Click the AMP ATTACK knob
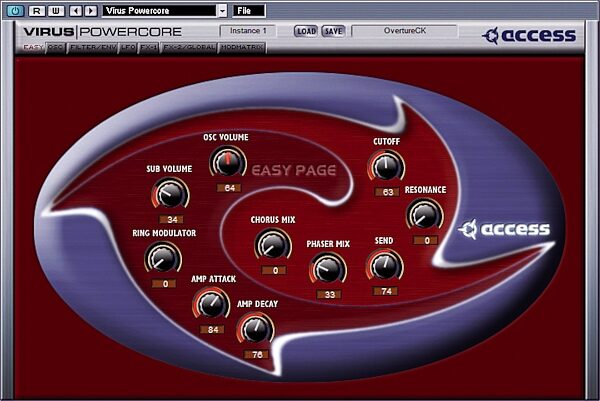Screen dimensions: 600x401 point(211,304)
